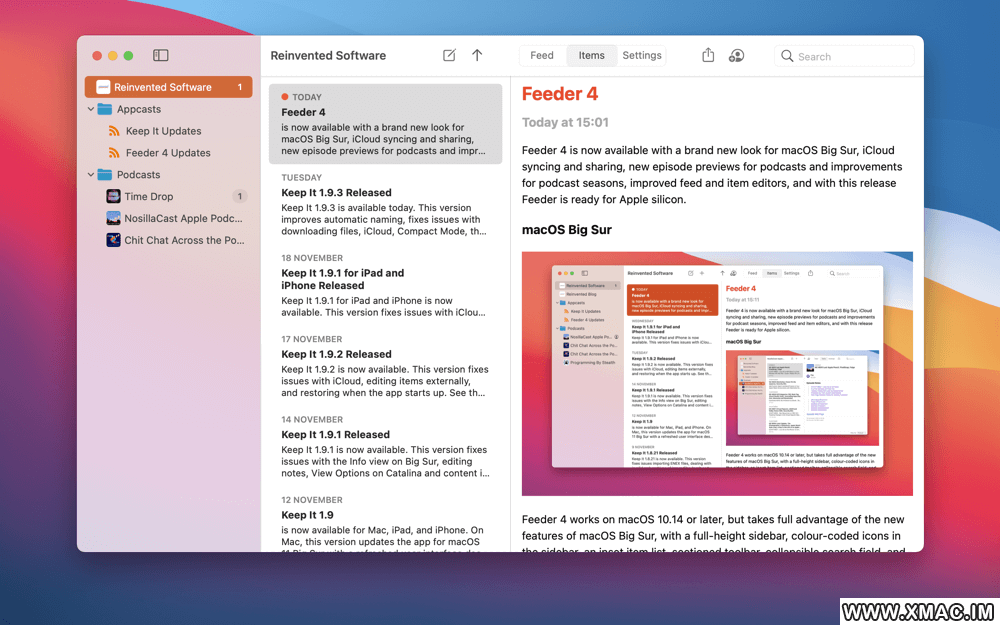Click the new item compose icon
1000x625 pixels.
pyautogui.click(x=449, y=56)
